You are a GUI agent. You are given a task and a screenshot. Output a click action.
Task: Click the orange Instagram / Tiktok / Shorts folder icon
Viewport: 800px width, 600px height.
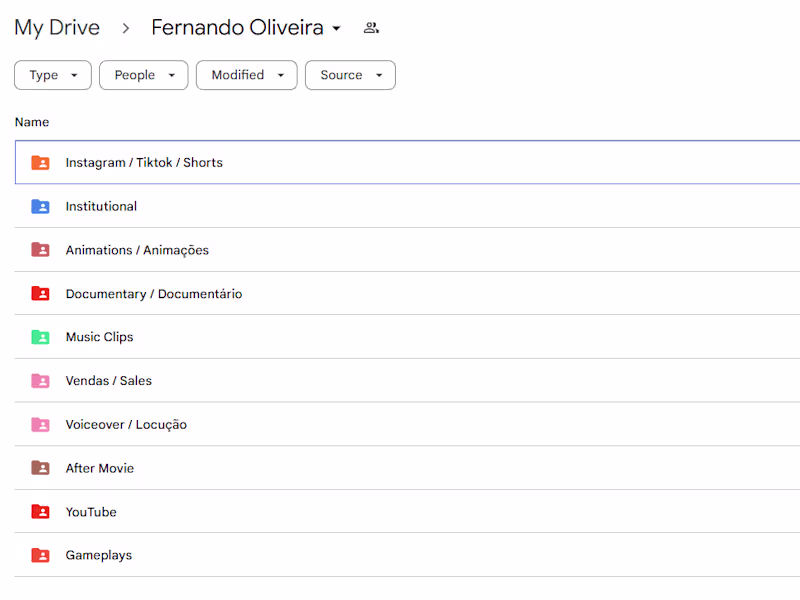tap(40, 162)
